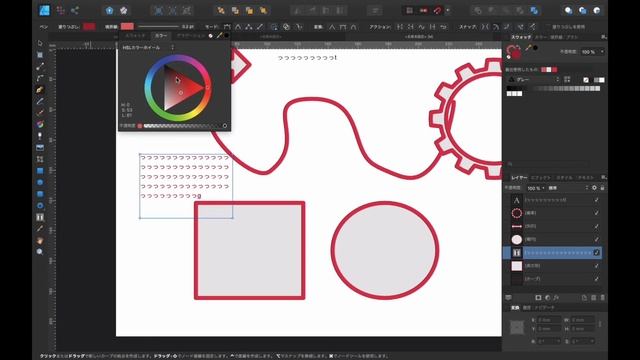This screenshot has width=640, height=360.
Task: Open the 履歴 tab next to 変換
Action: tap(527, 308)
